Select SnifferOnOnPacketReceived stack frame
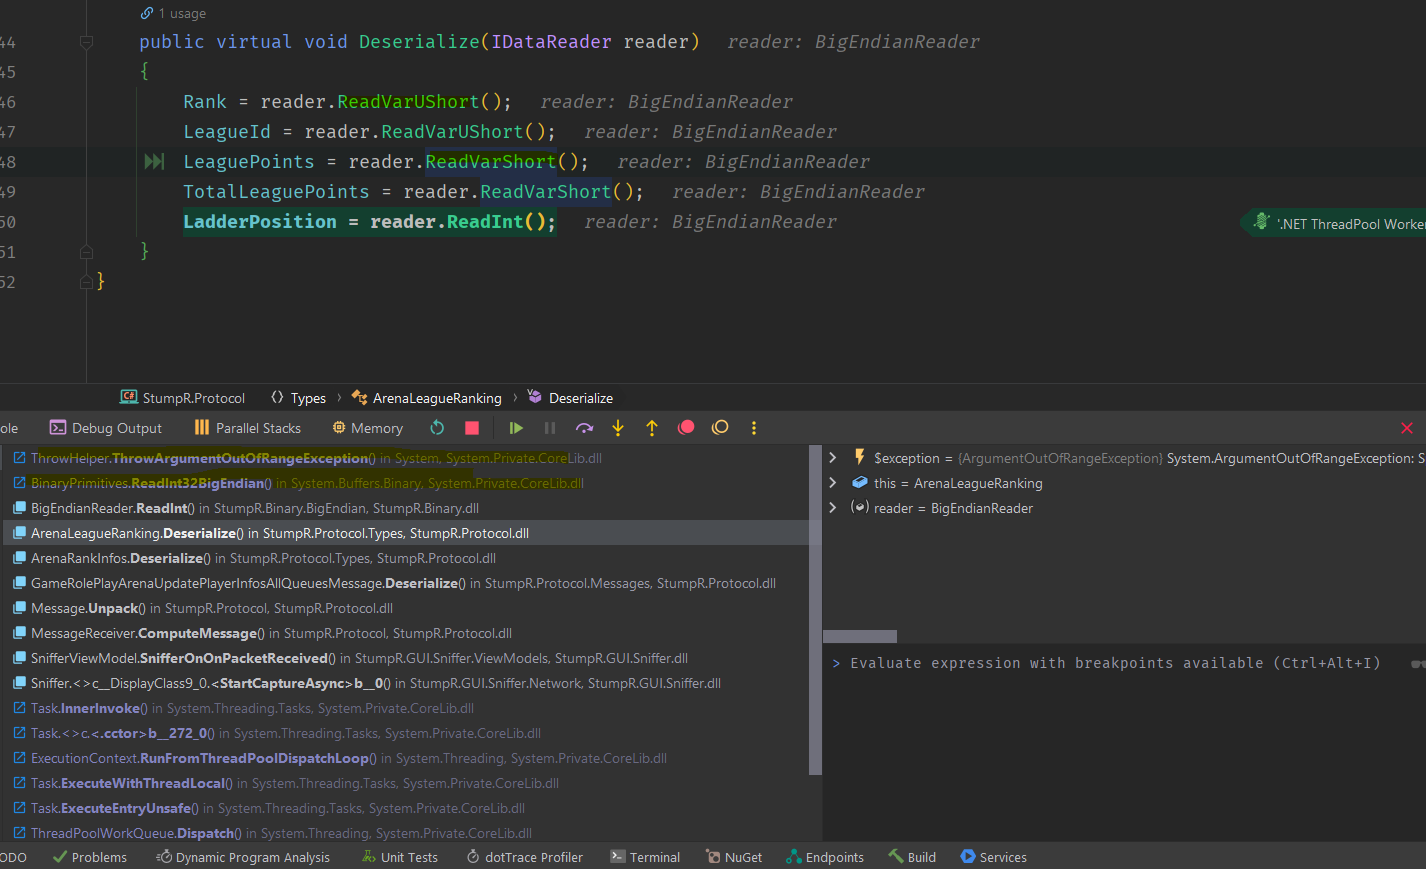1426x869 pixels. pyautogui.click(x=406, y=658)
